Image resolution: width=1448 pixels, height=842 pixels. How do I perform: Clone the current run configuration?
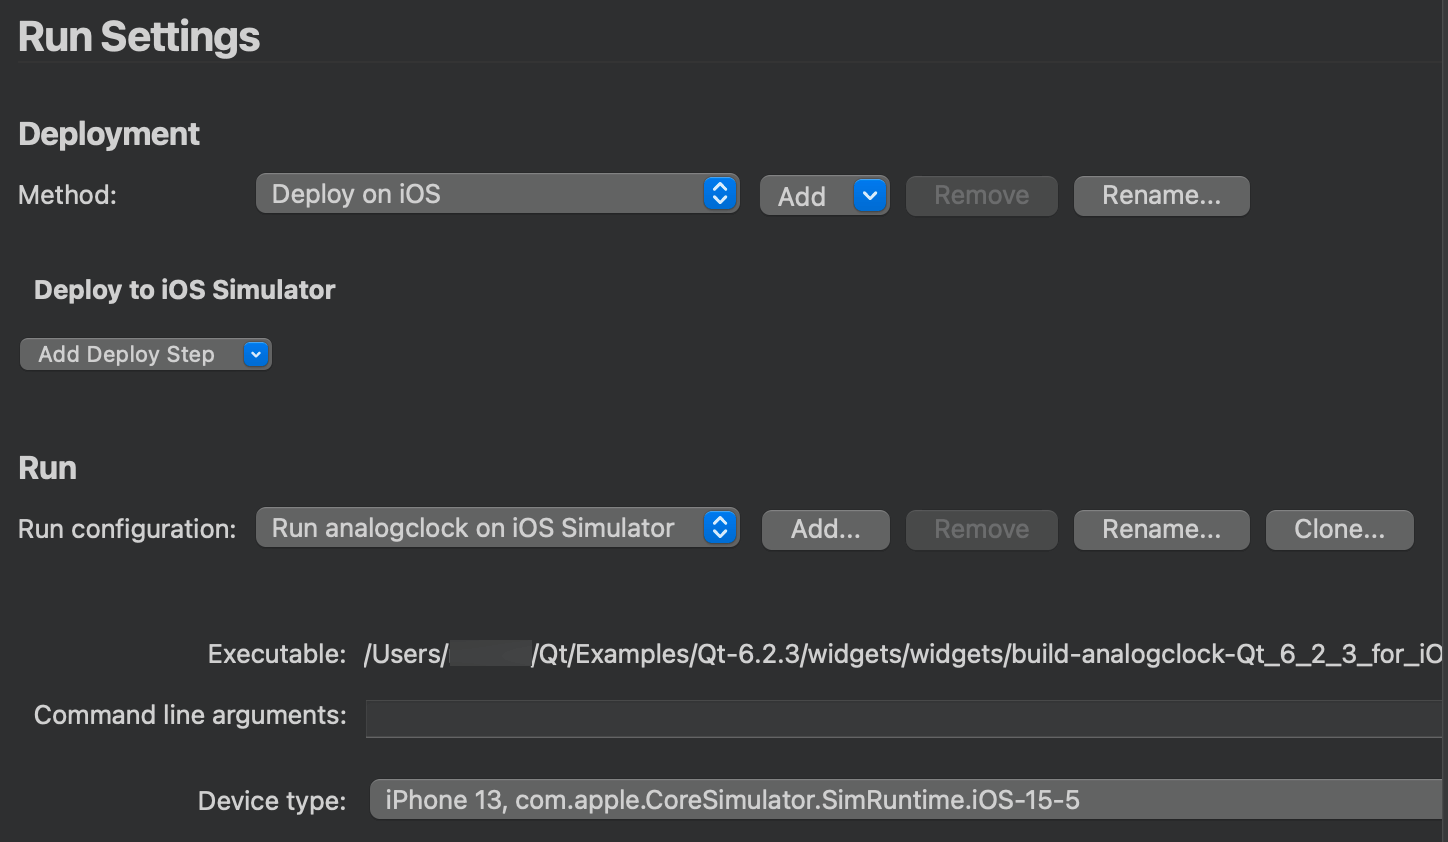[1339, 529]
